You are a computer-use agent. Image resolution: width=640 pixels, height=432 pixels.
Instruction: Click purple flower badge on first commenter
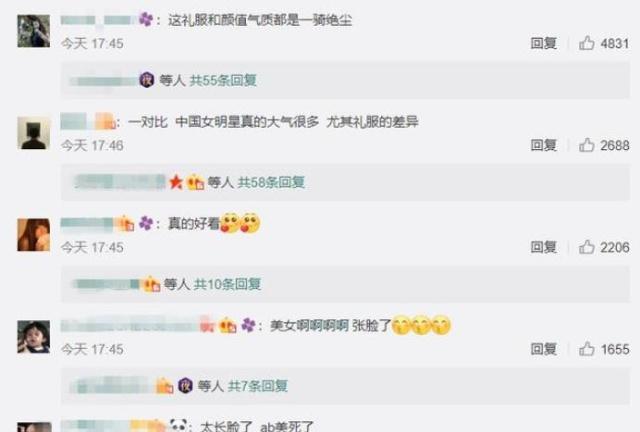pos(146,19)
